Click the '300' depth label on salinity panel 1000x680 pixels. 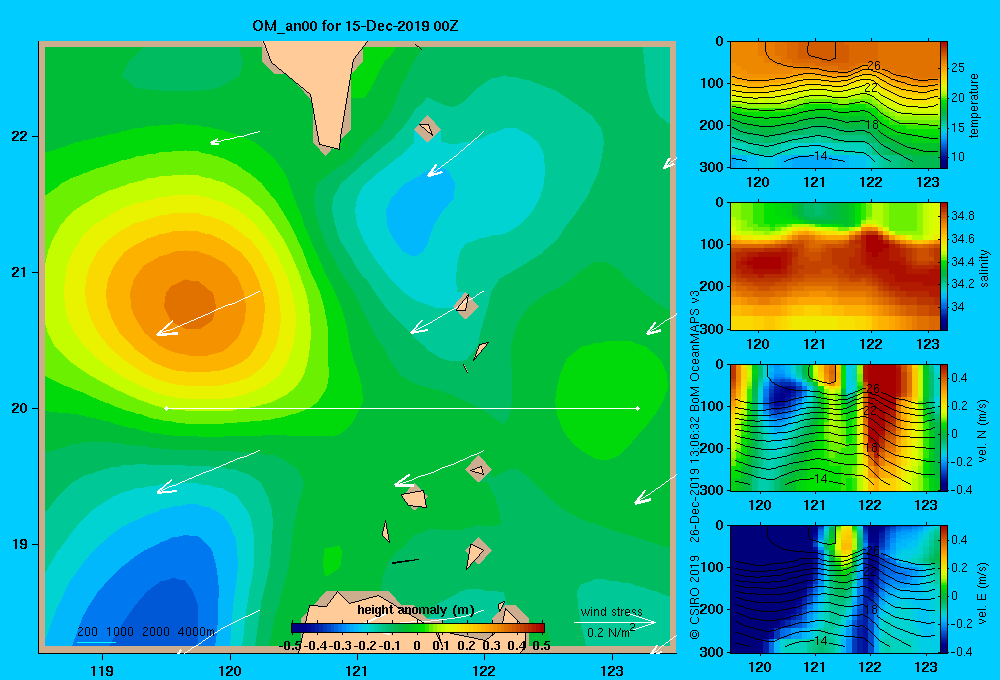(x=714, y=329)
